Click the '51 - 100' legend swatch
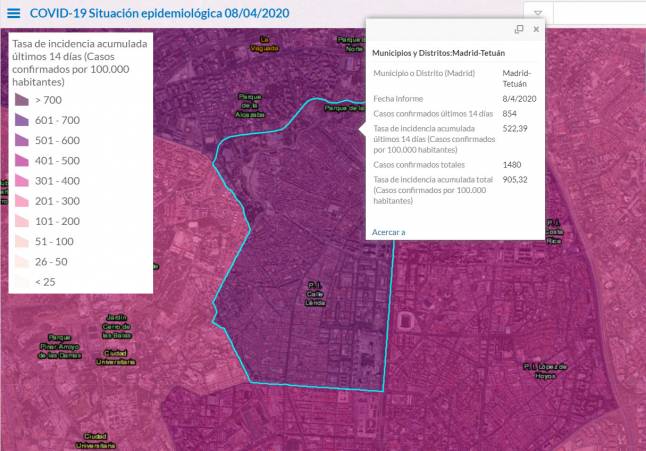646x451 pixels. pyautogui.click(x=21, y=241)
